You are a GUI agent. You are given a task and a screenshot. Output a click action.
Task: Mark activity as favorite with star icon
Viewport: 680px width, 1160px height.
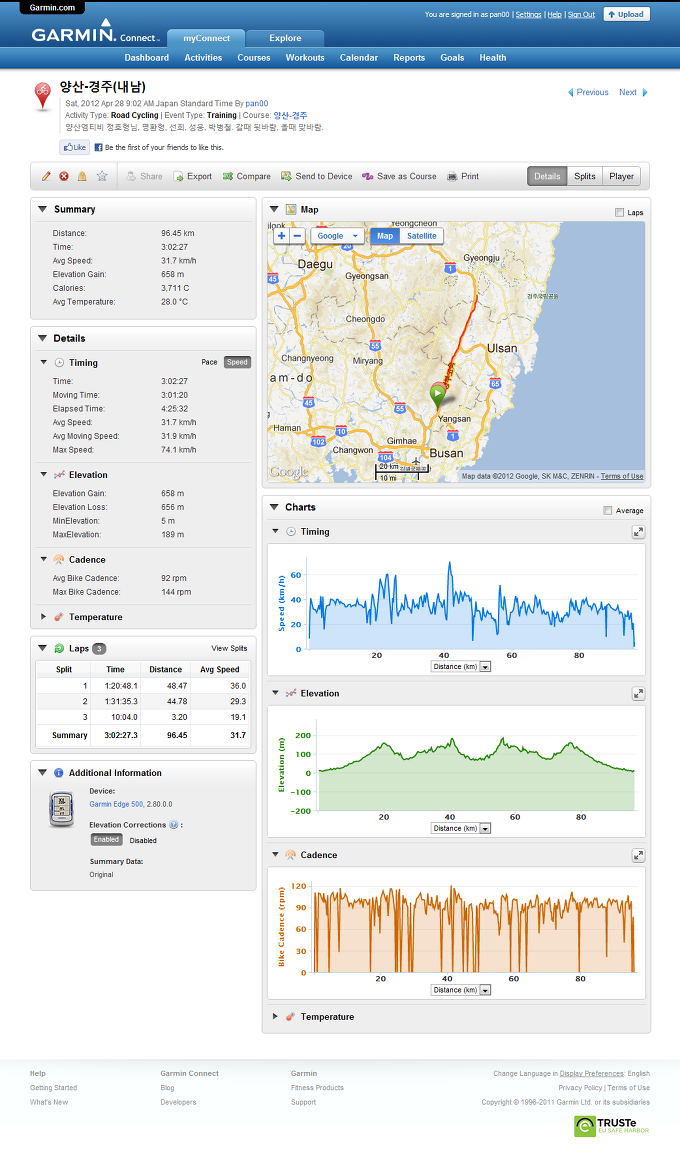pos(102,176)
